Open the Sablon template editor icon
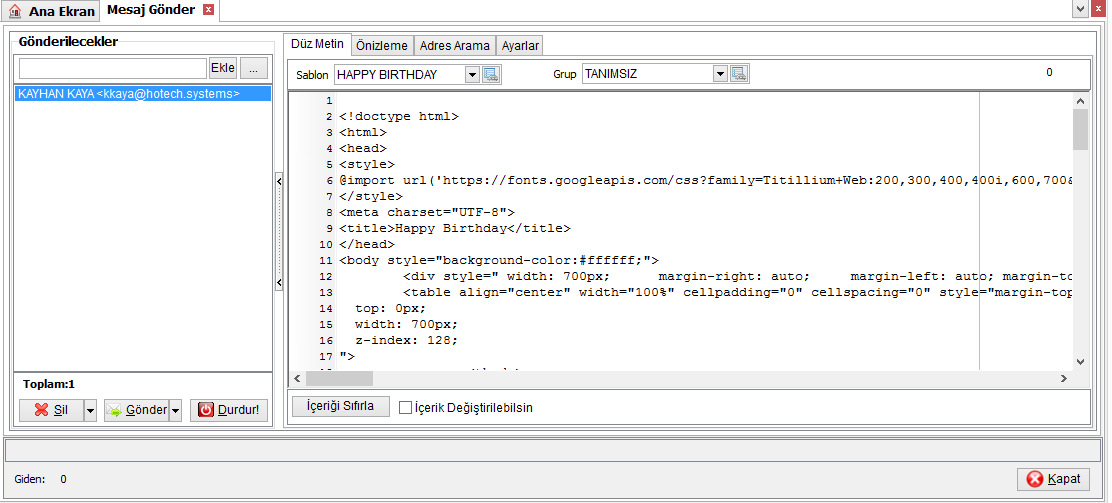Viewport: 1112px width, 503px height. click(491, 74)
